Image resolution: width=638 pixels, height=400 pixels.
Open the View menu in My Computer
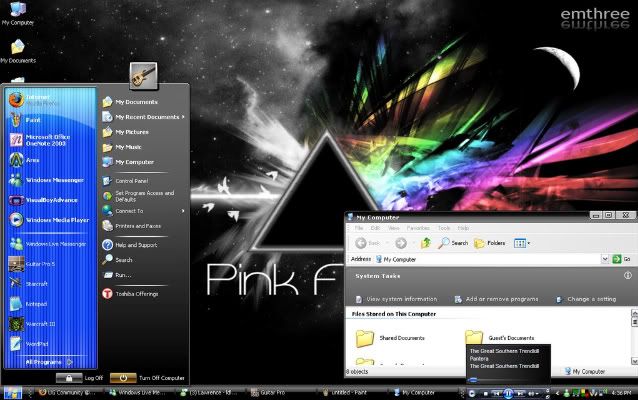[393, 228]
